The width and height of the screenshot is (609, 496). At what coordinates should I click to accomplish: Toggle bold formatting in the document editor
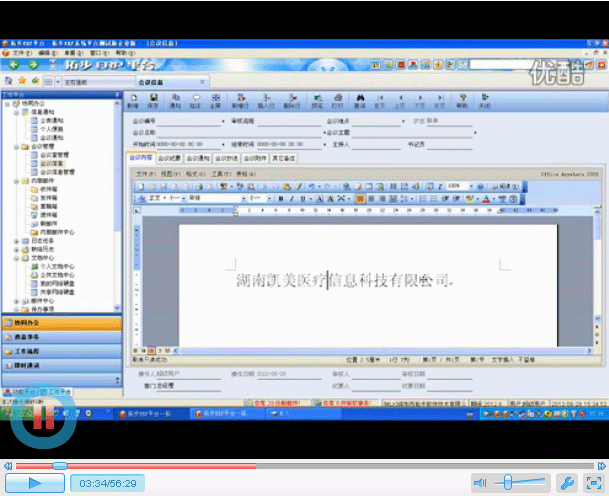click(281, 199)
